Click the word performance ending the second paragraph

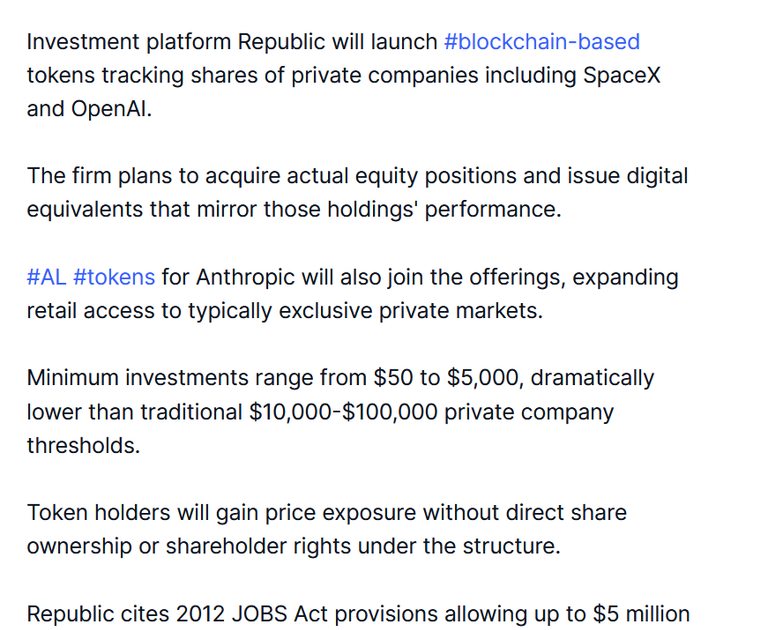(x=493, y=210)
